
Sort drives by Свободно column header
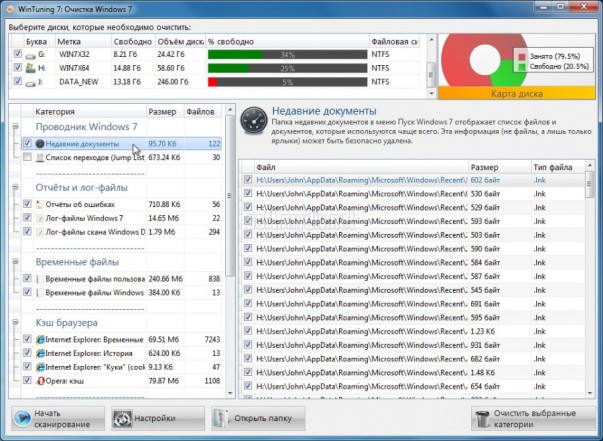coord(133,41)
